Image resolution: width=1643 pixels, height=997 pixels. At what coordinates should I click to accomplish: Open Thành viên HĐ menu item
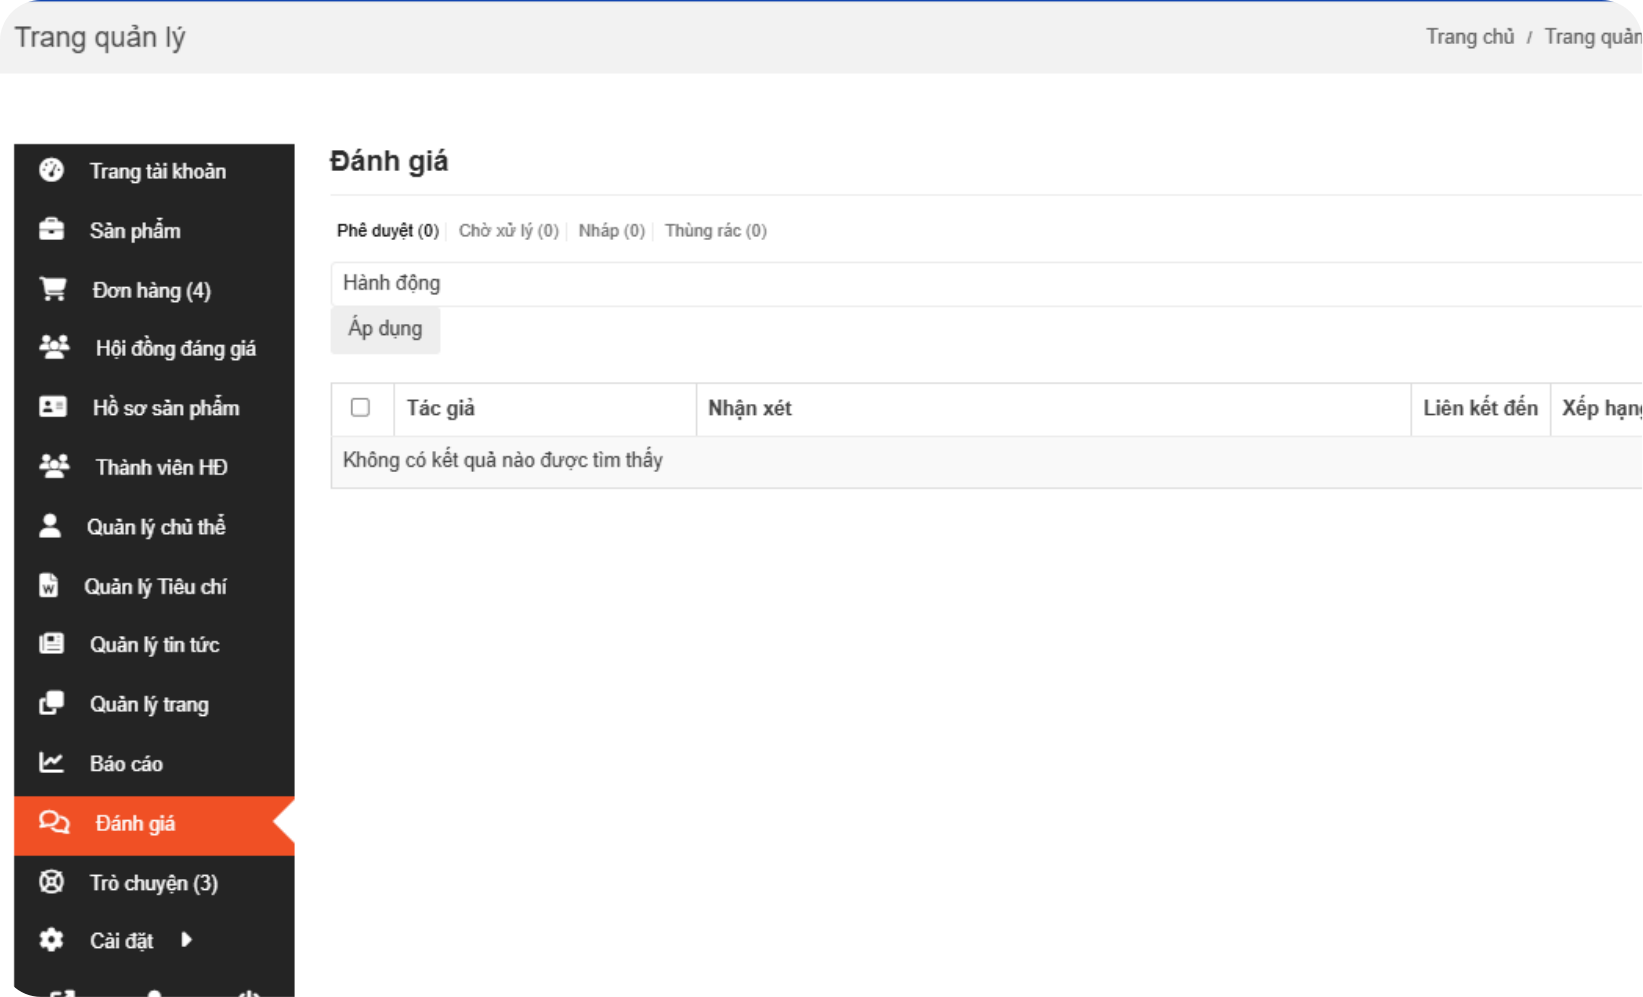tap(161, 467)
